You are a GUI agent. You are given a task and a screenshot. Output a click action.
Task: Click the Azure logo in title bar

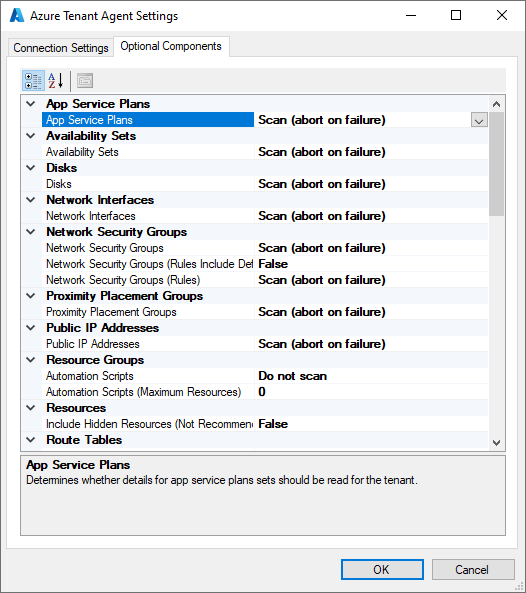(17, 16)
